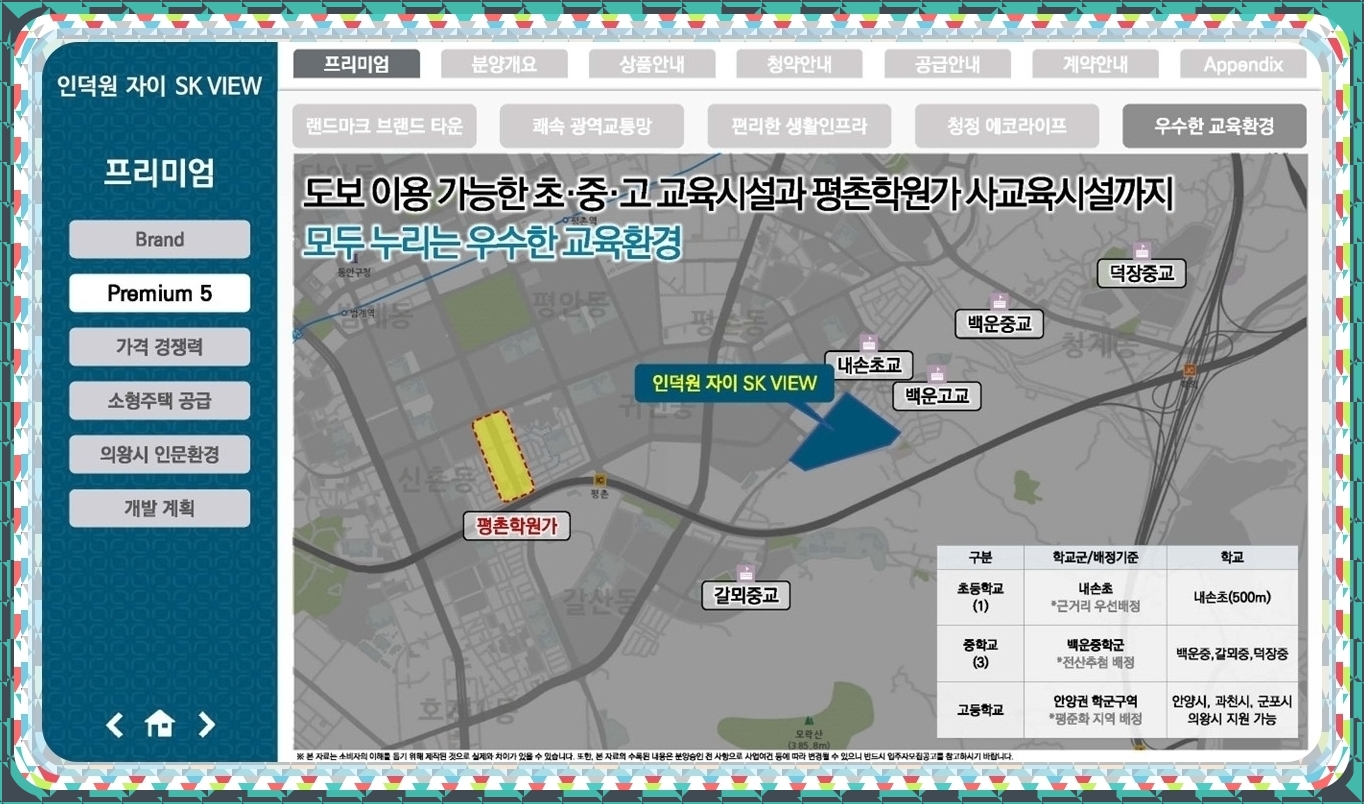The image size is (1364, 804).
Task: Click the 학교 column header
Action: (x=1232, y=557)
